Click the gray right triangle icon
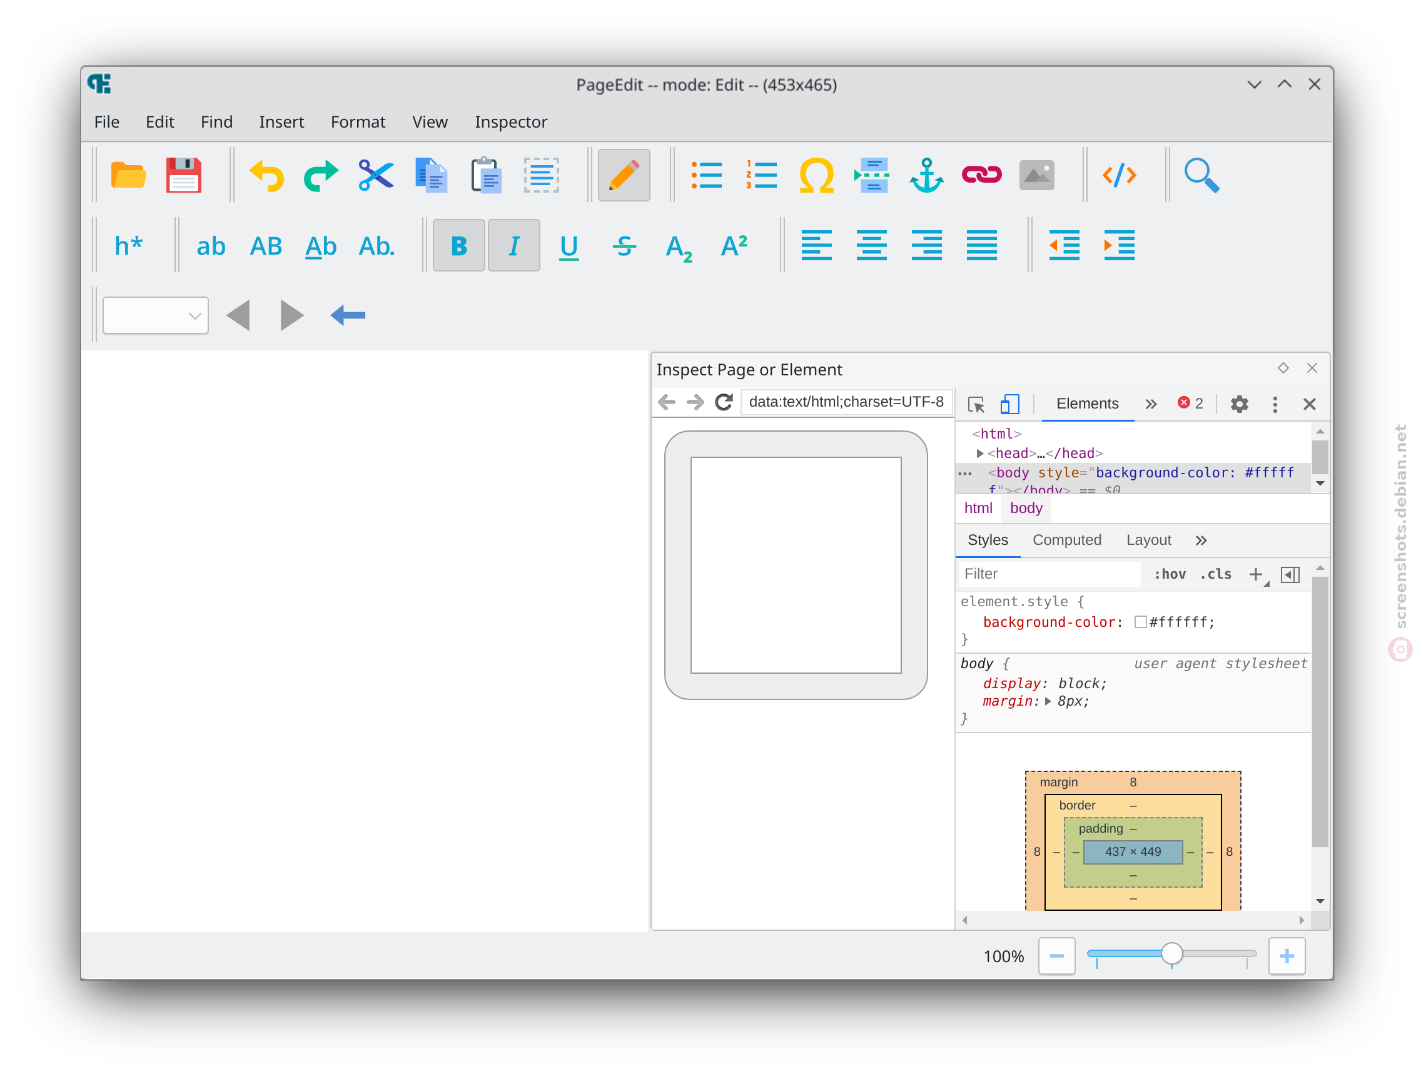 [x=292, y=316]
